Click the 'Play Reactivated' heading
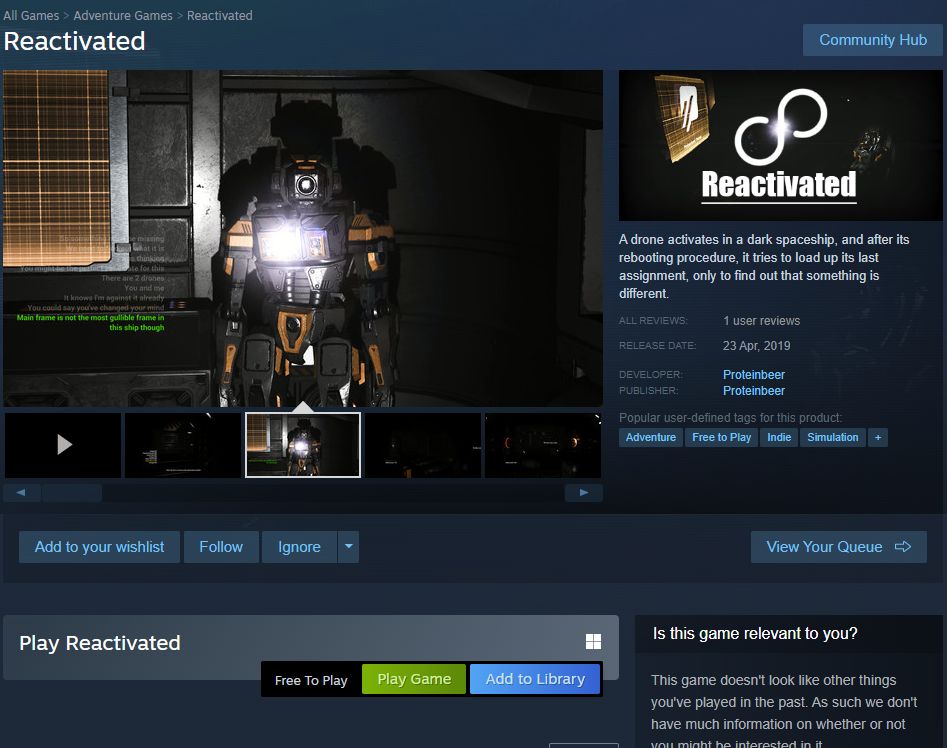 (100, 643)
